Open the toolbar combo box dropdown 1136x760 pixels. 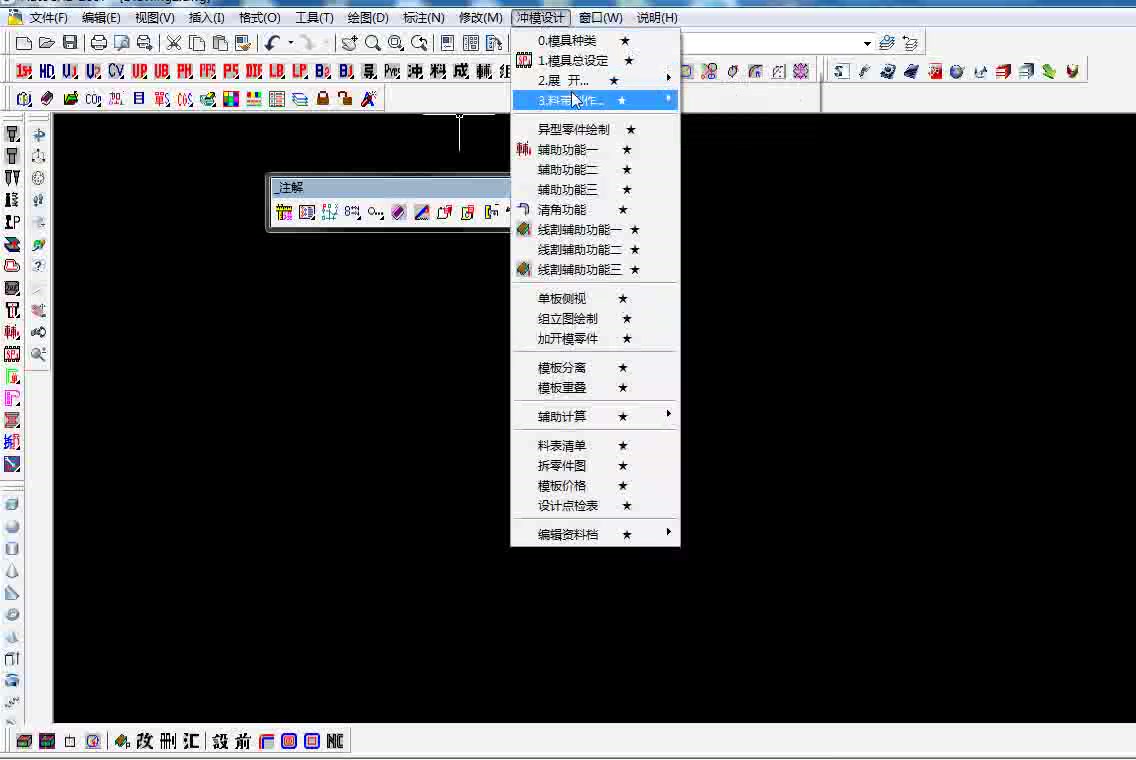click(x=868, y=42)
